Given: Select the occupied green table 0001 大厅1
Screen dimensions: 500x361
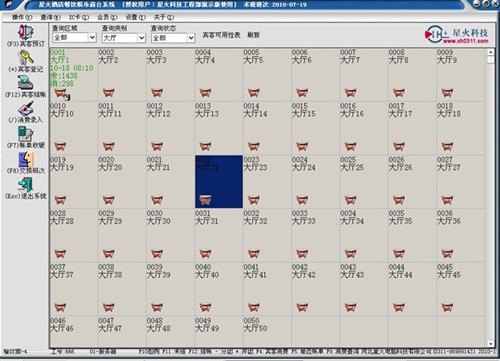Looking at the screenshot, I should (73, 75).
